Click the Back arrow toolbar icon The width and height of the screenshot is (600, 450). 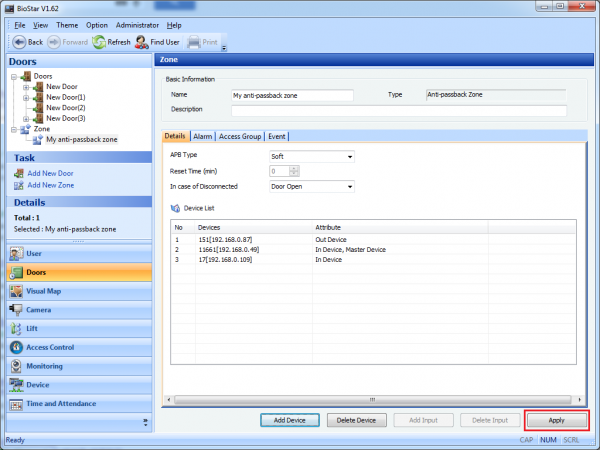coord(18,42)
